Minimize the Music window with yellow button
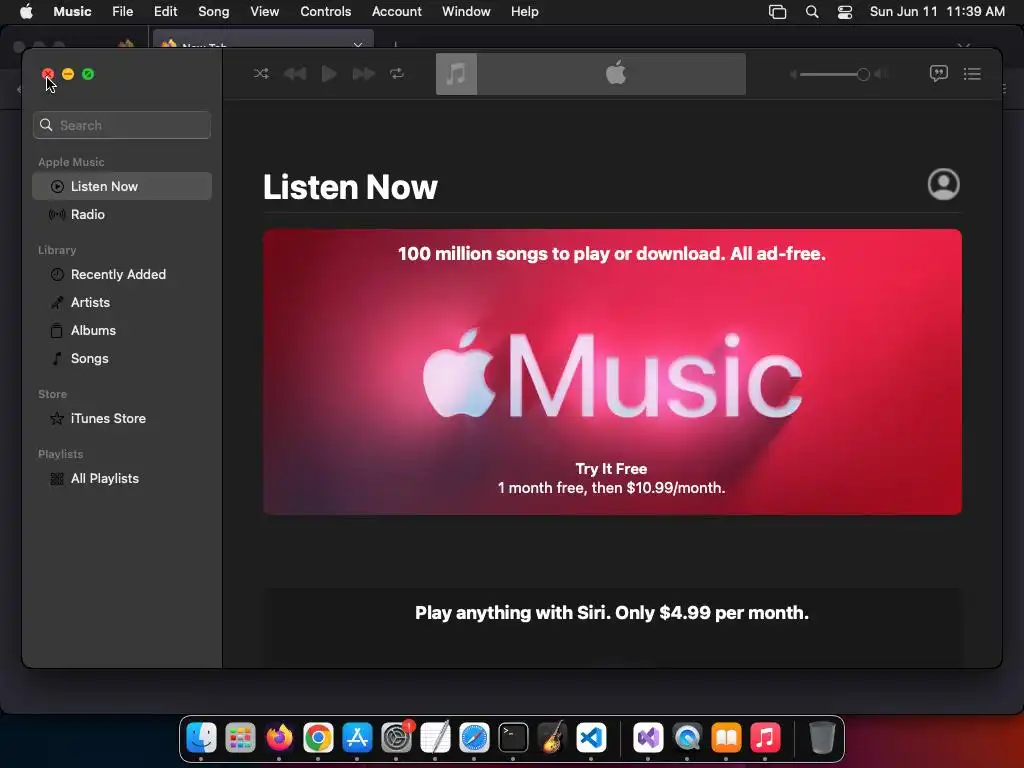This screenshot has height=768, width=1024. [x=68, y=74]
